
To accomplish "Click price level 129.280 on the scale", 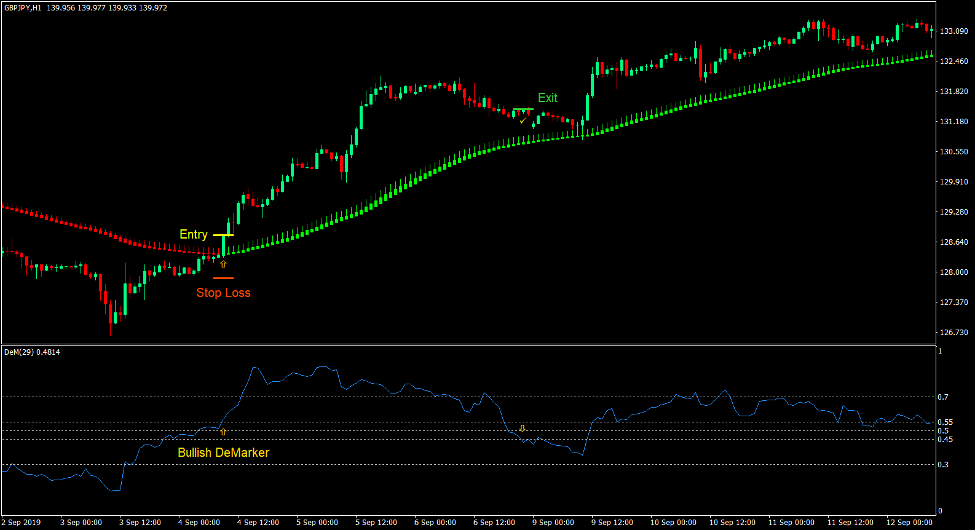I will tap(954, 212).
